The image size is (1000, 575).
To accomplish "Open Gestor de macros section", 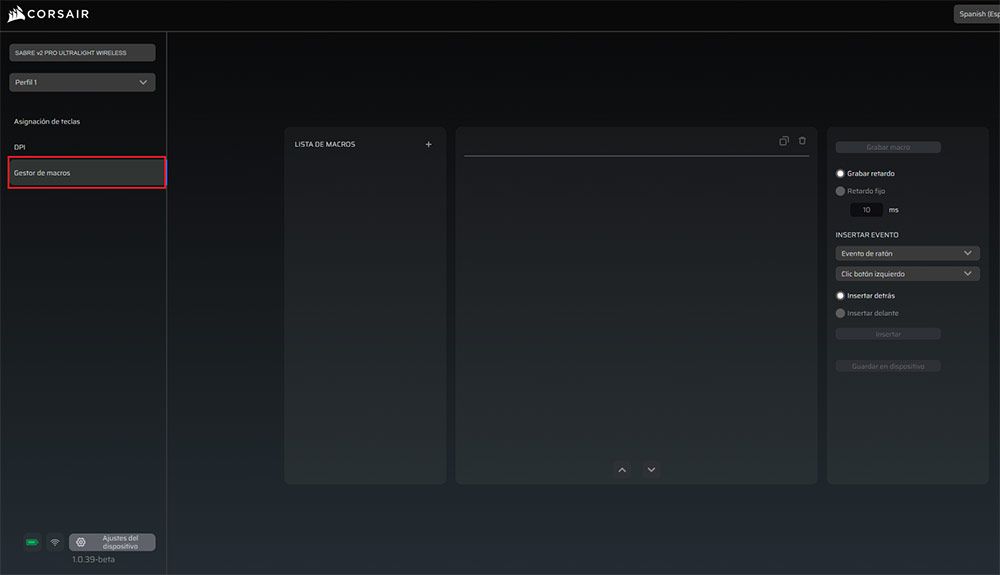I will (x=87, y=173).
